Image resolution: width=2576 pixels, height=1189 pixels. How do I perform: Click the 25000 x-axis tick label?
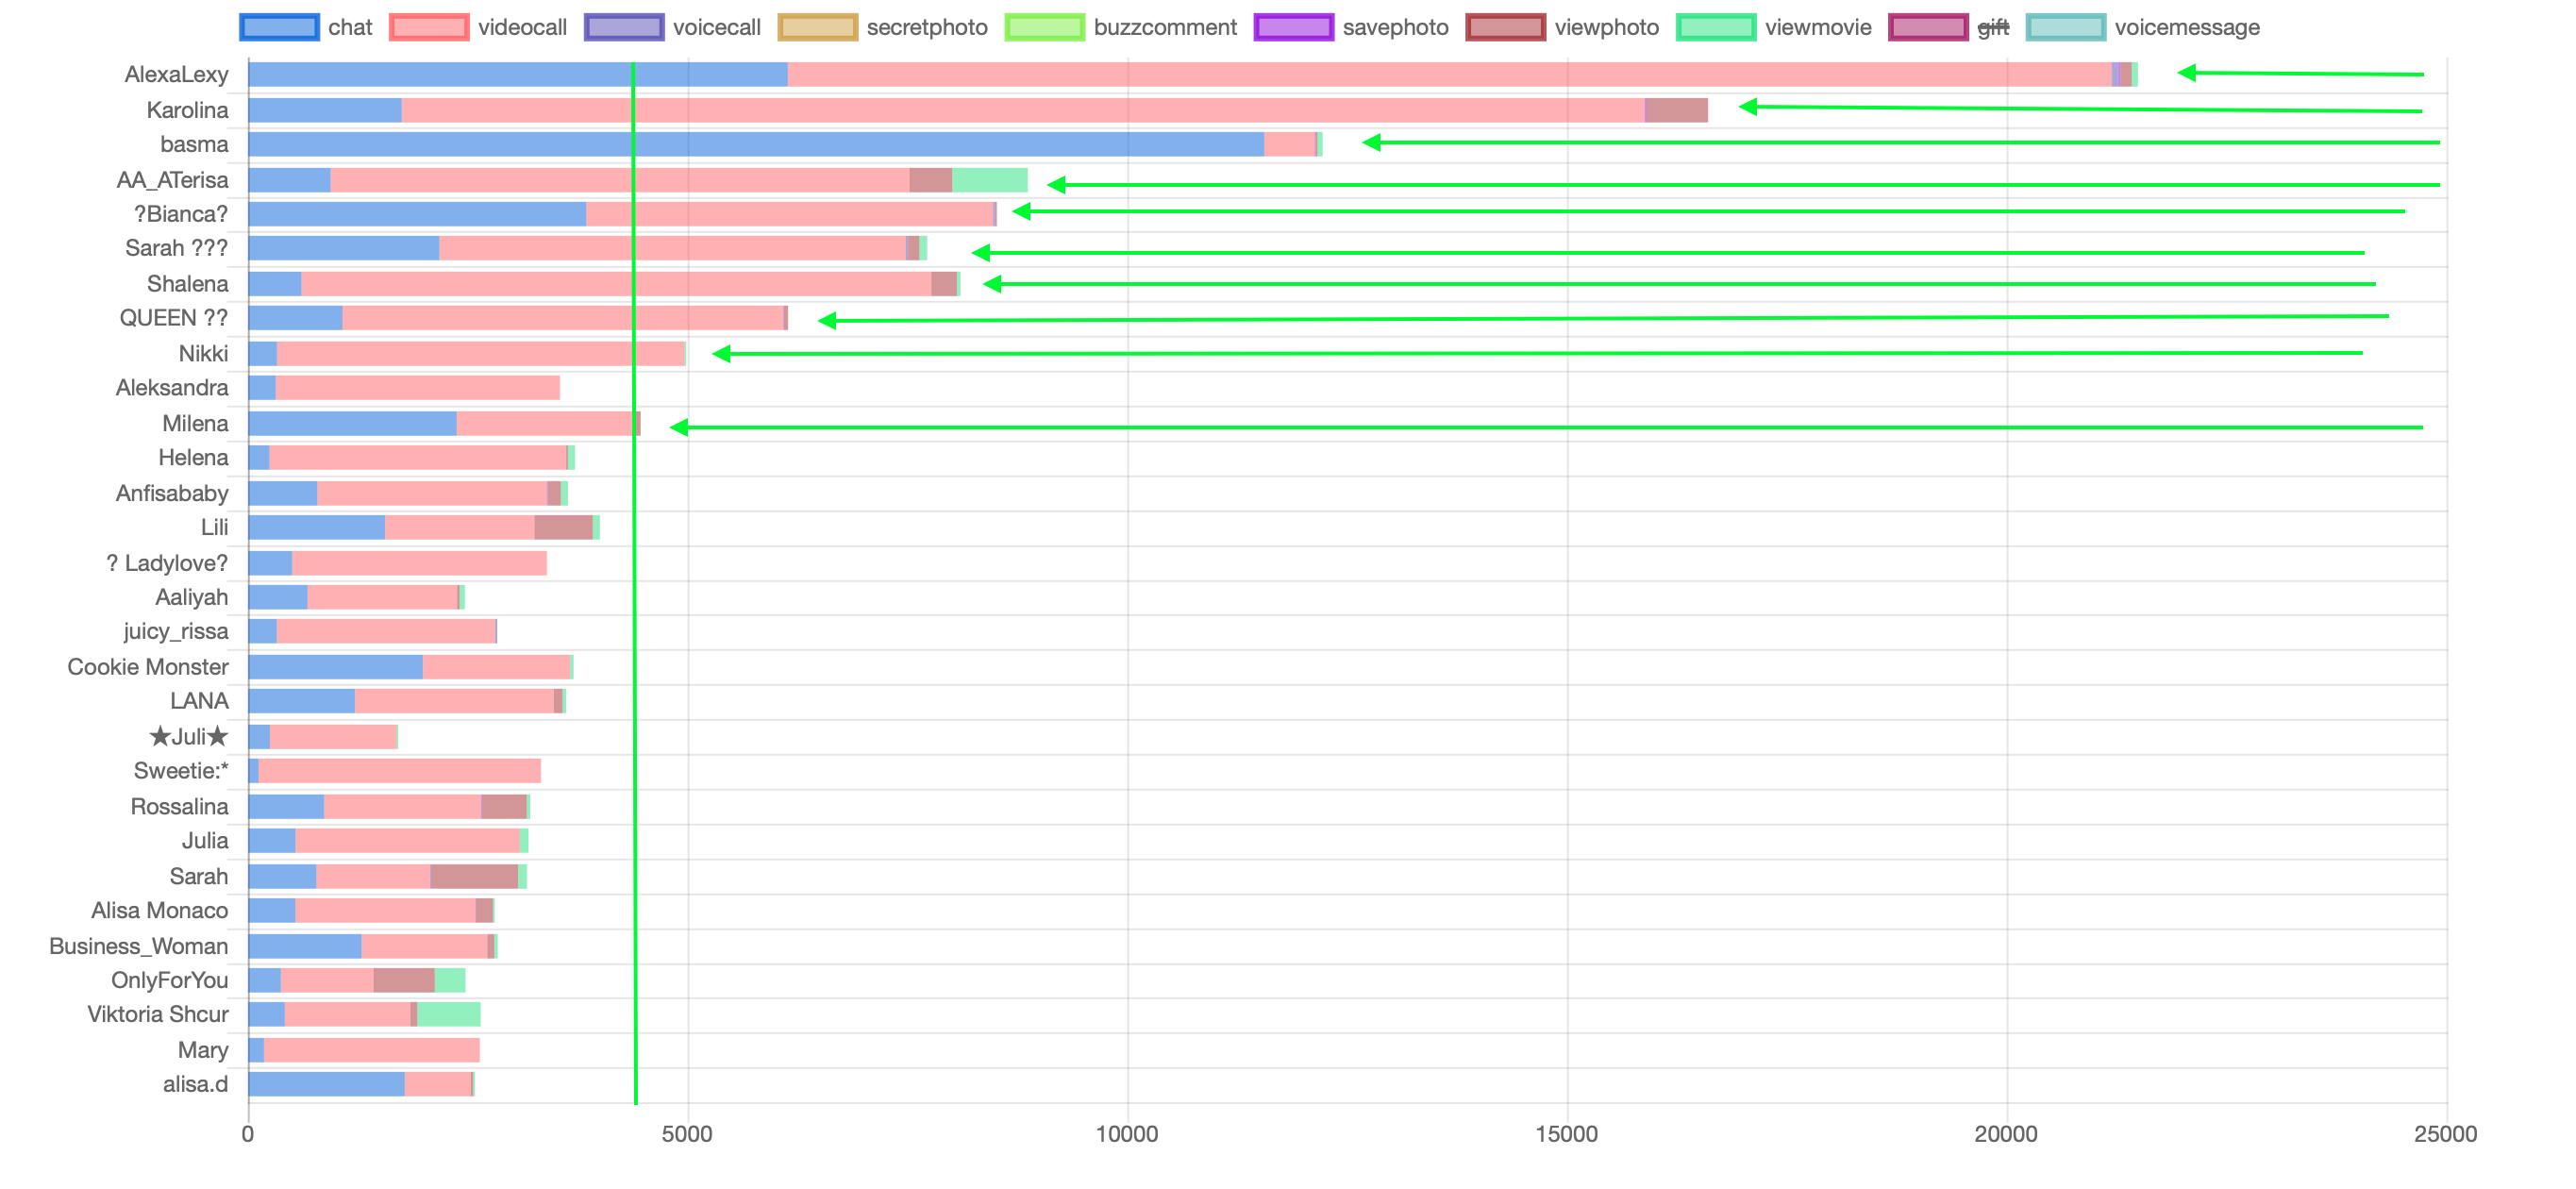pyautogui.click(x=2446, y=1134)
